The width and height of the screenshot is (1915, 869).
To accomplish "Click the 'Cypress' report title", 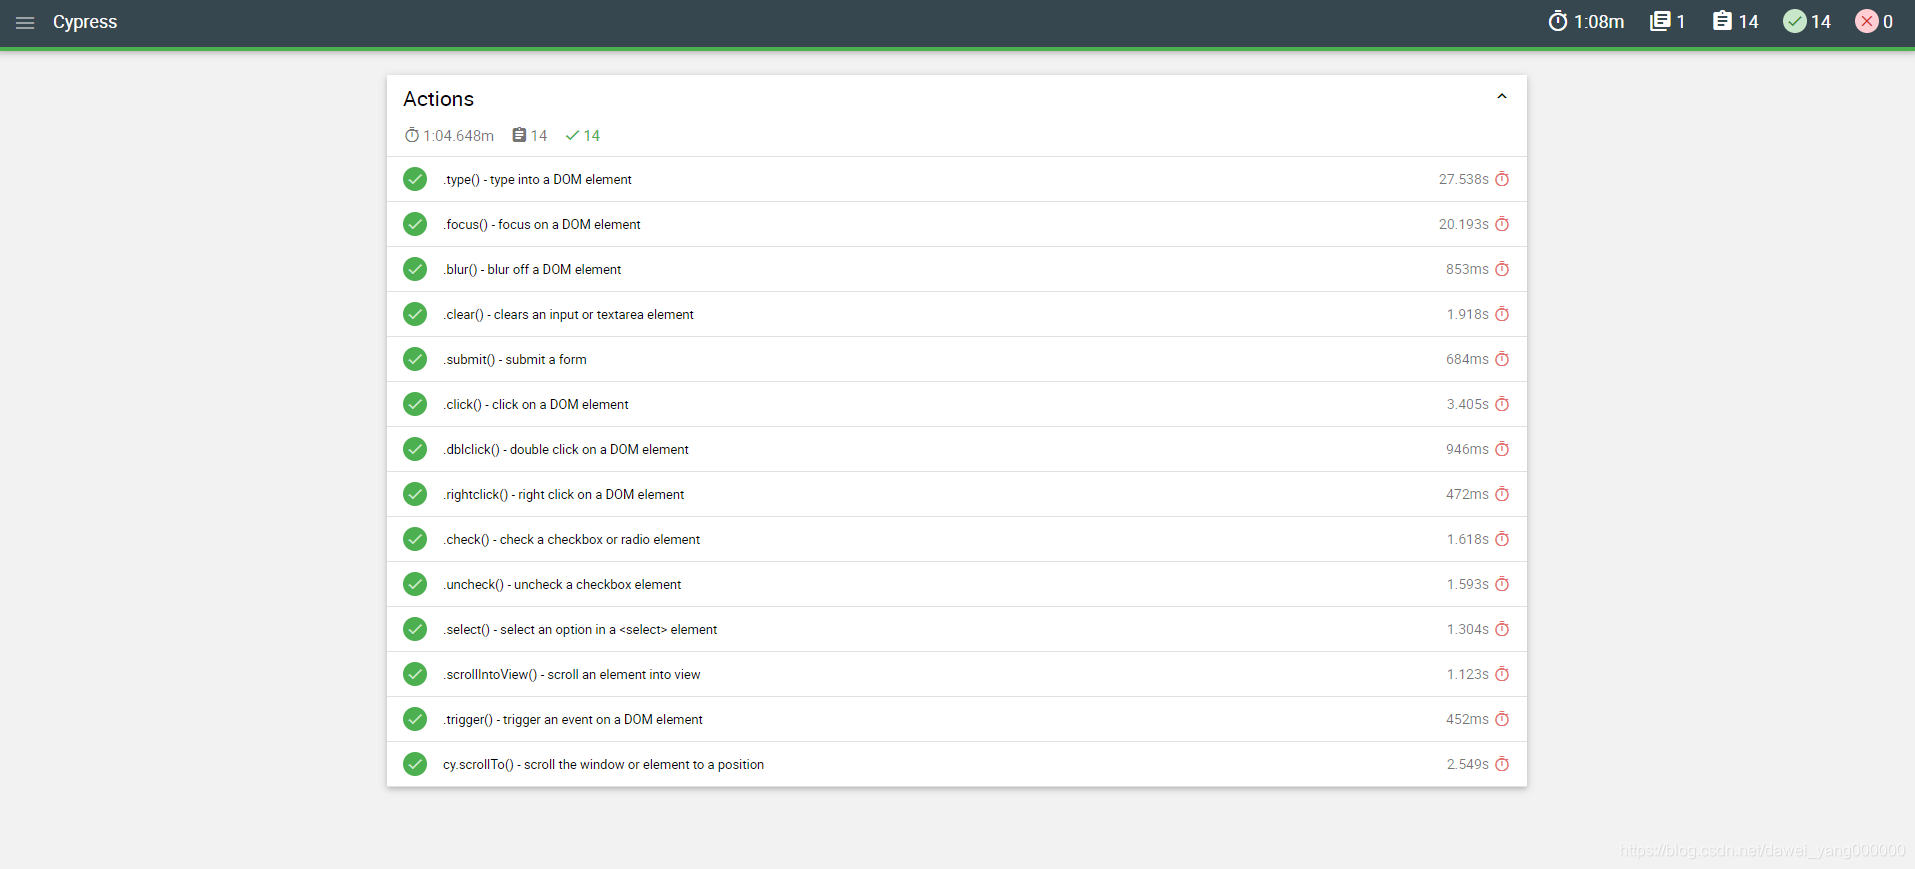I will 85,22.
